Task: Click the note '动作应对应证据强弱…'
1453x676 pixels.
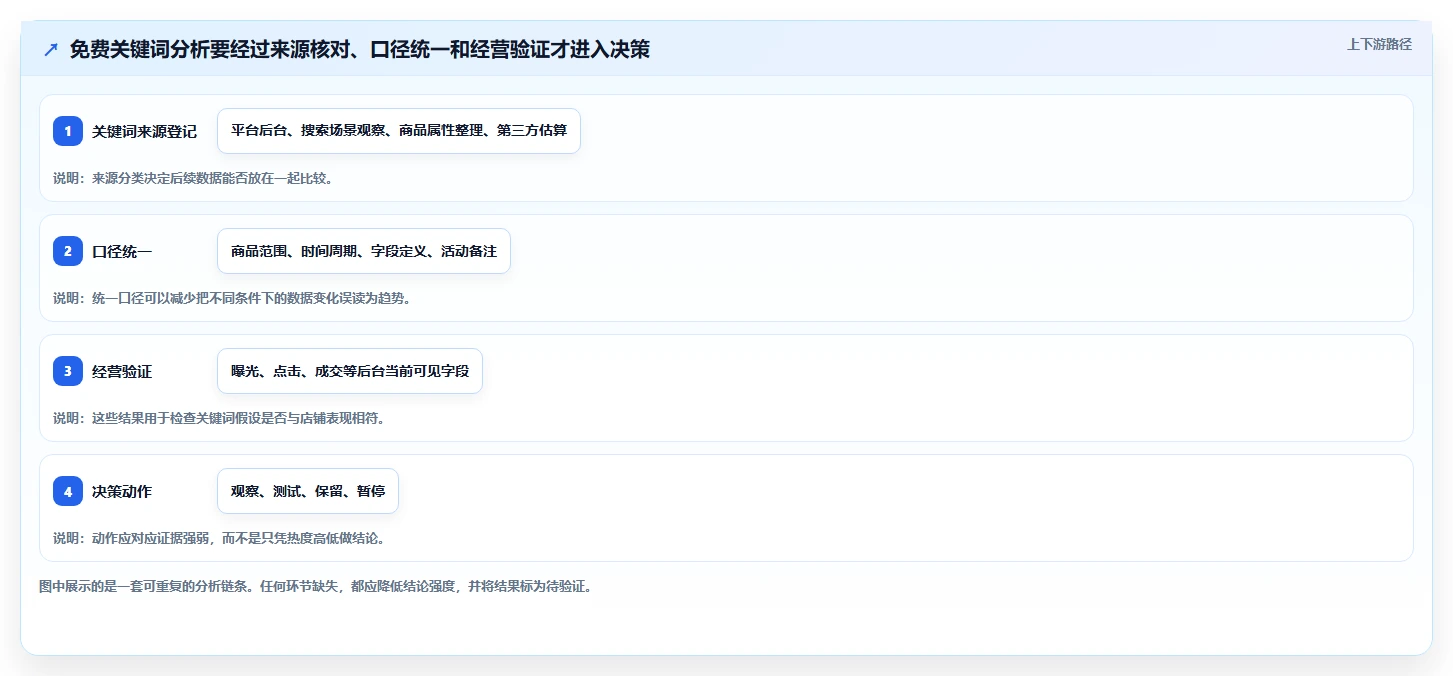Action: [x=219, y=538]
